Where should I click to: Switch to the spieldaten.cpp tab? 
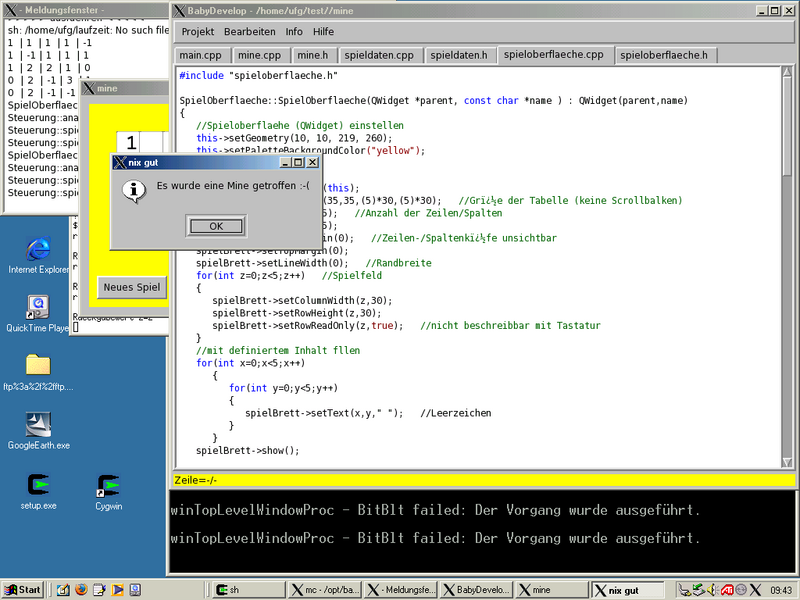(x=379, y=55)
